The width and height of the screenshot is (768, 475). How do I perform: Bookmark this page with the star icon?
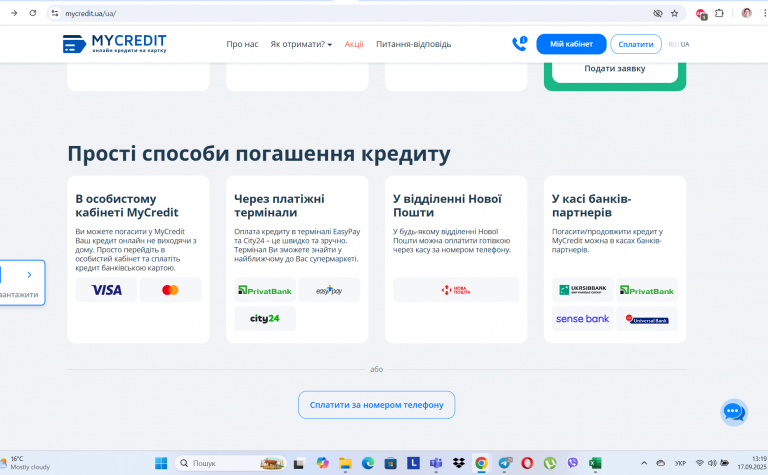tap(674, 13)
